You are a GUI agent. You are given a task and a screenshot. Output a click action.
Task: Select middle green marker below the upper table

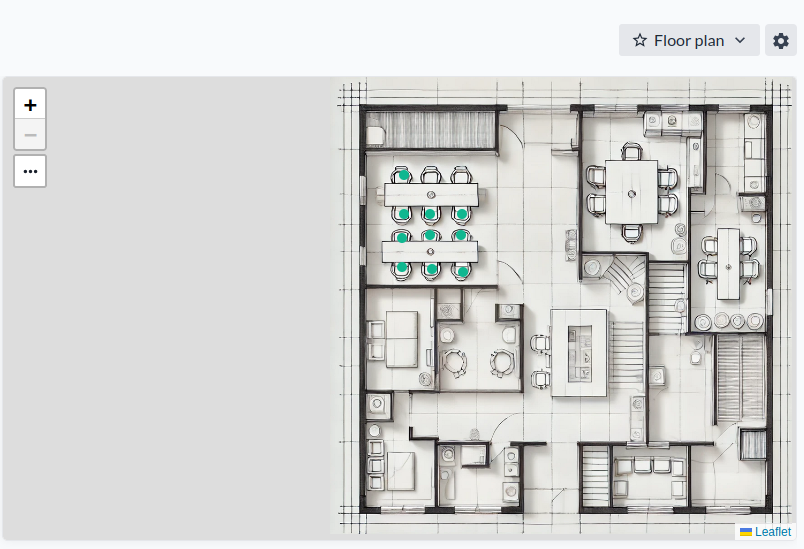pos(431,214)
